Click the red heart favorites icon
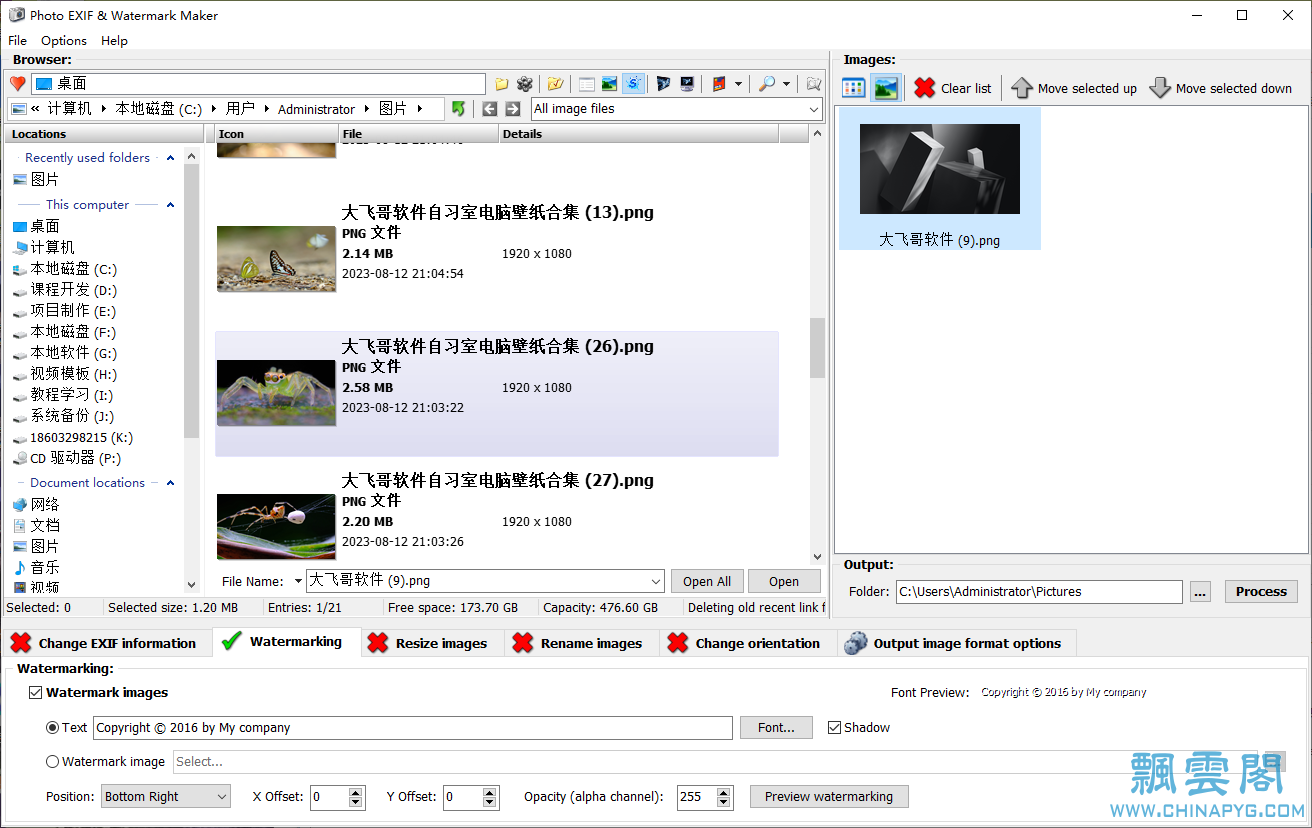1312x828 pixels. pyautogui.click(x=17, y=84)
